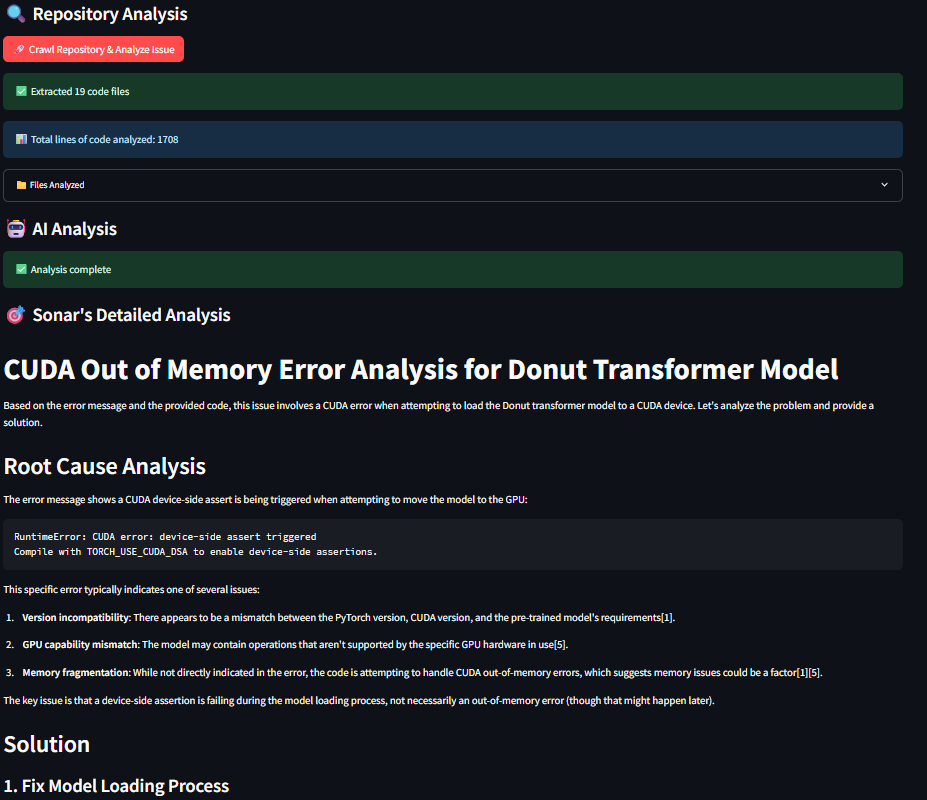Click the target icon beside Sonar's Detailed Analysis

(16, 315)
